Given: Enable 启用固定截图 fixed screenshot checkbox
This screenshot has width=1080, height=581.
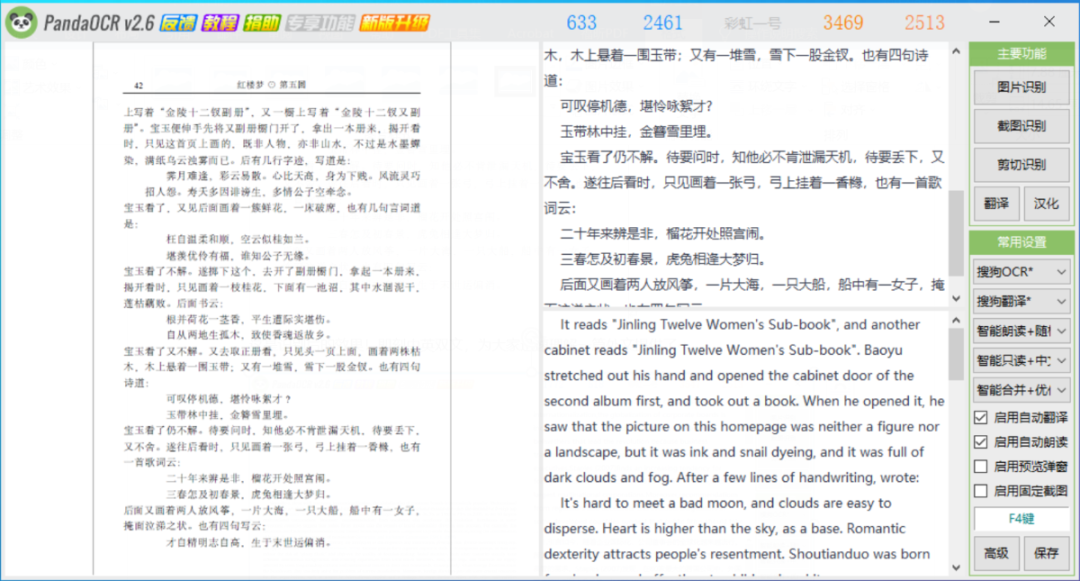Looking at the screenshot, I should (981, 491).
